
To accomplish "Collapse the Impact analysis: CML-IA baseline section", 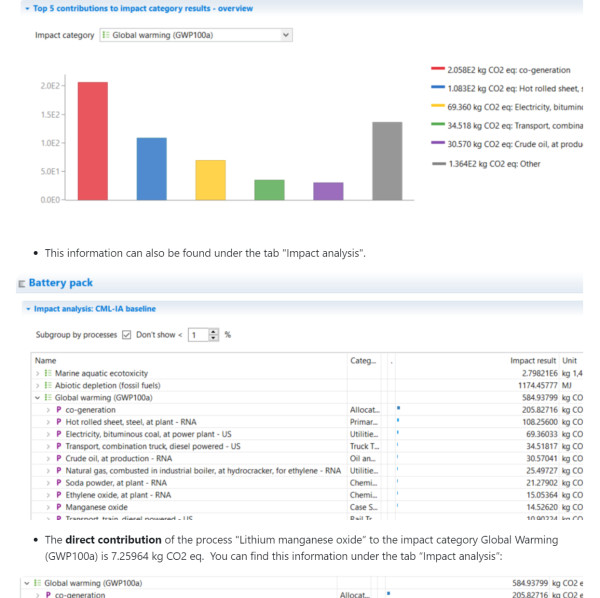I will (26, 309).
